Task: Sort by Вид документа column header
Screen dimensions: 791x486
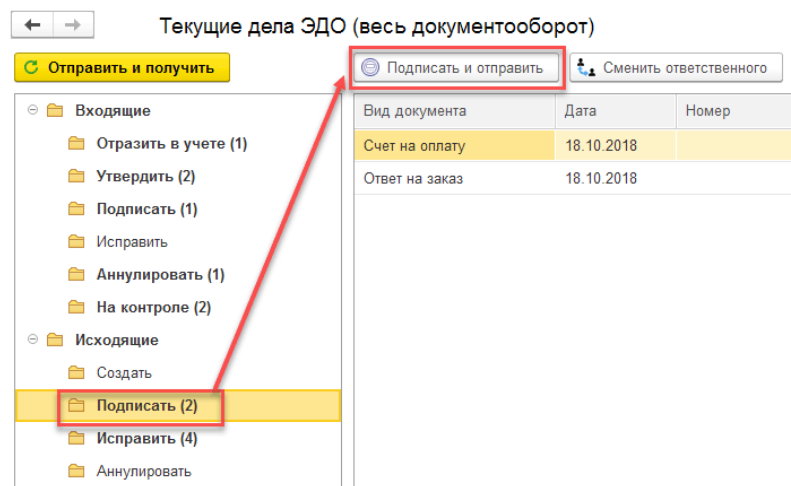Action: click(x=455, y=111)
